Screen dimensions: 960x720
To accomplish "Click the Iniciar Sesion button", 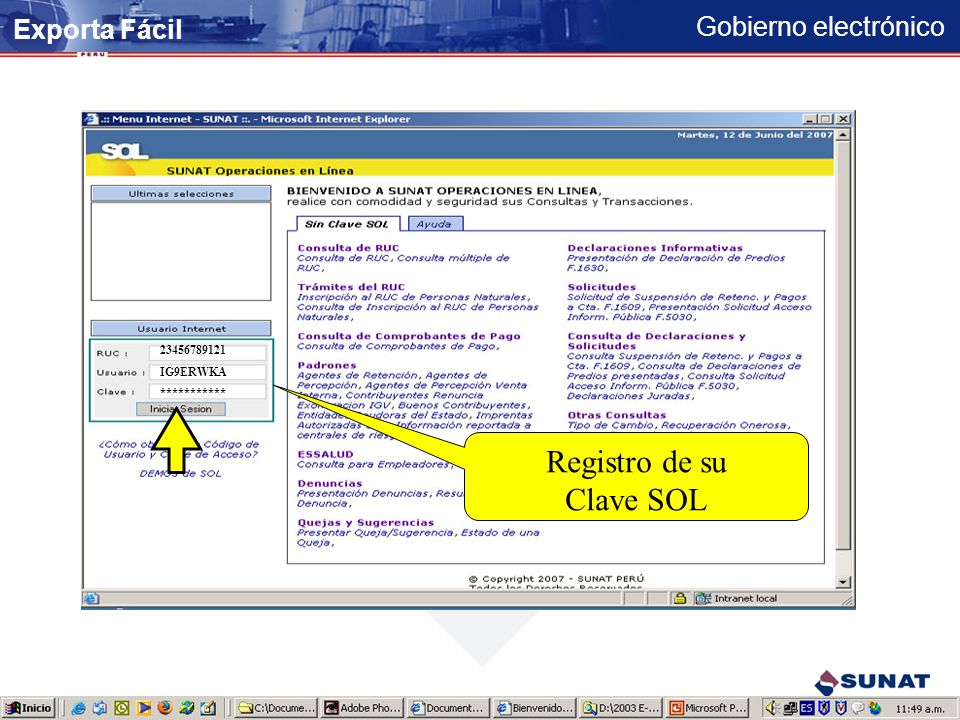I will pos(181,409).
